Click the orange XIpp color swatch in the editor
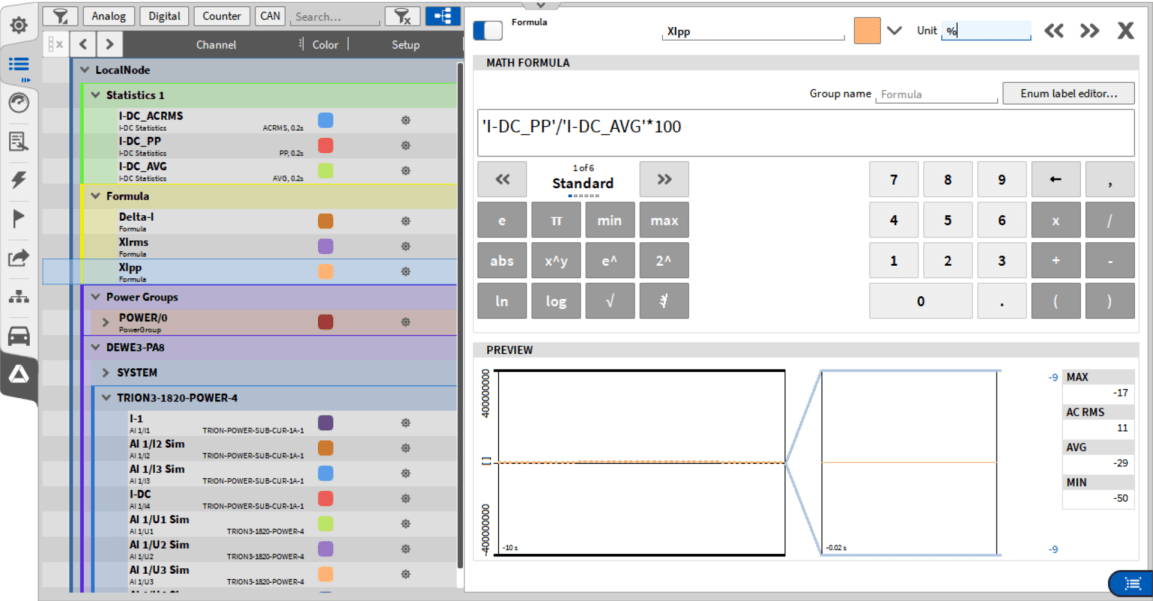Screen dimensions: 1153x601 [867, 30]
